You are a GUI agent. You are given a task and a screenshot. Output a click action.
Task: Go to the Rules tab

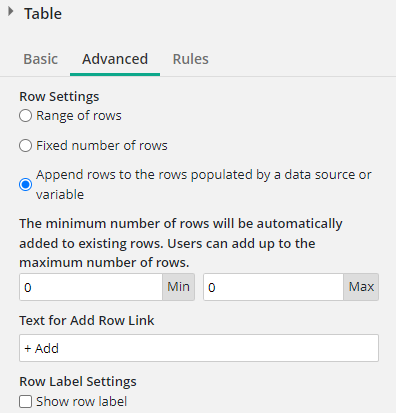tap(191, 59)
